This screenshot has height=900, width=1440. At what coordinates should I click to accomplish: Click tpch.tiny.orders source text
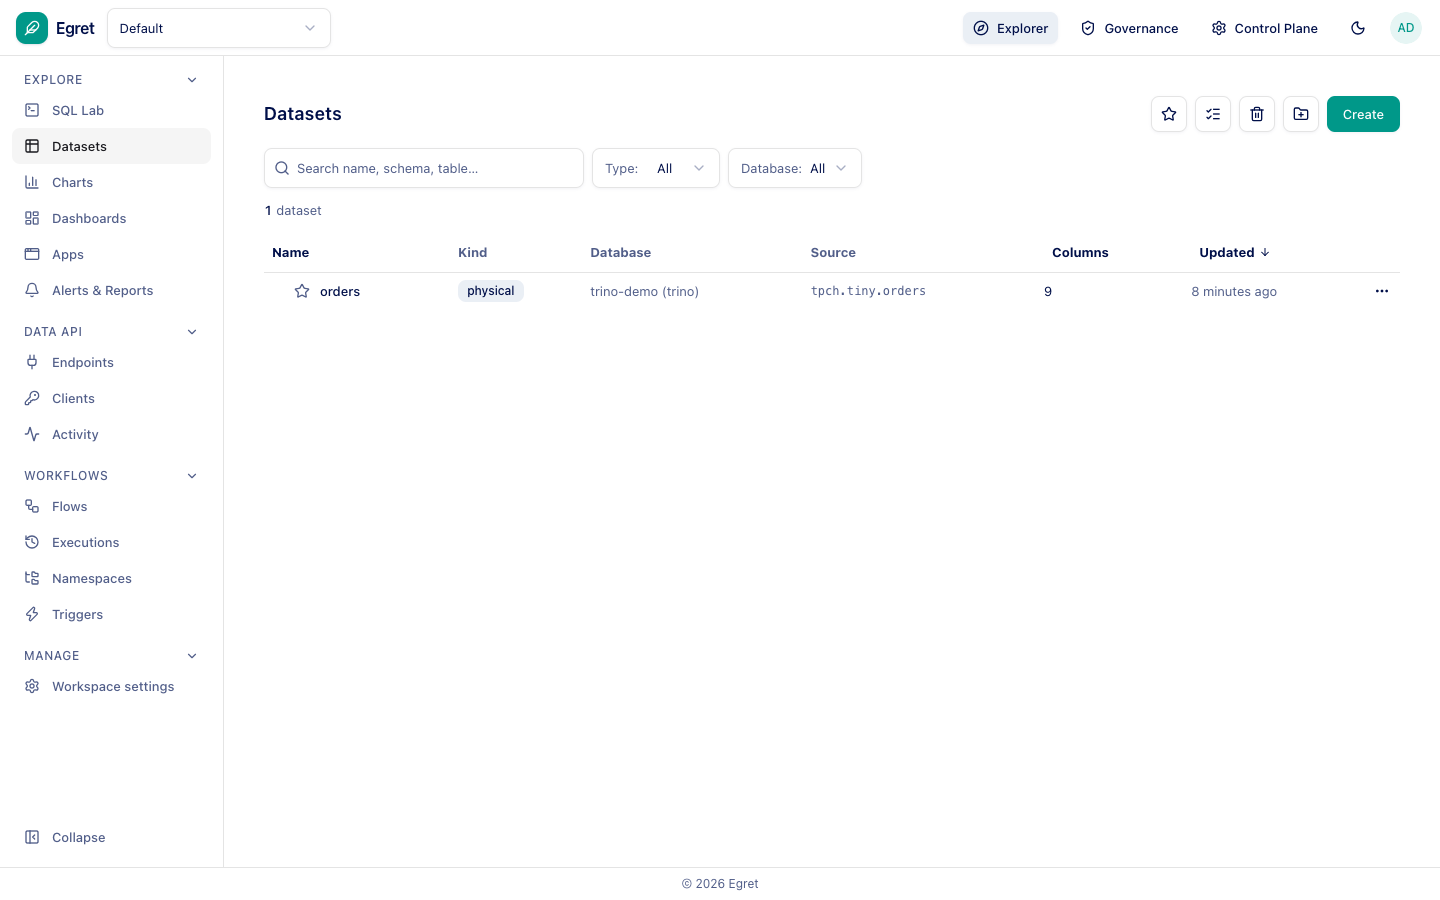868,291
